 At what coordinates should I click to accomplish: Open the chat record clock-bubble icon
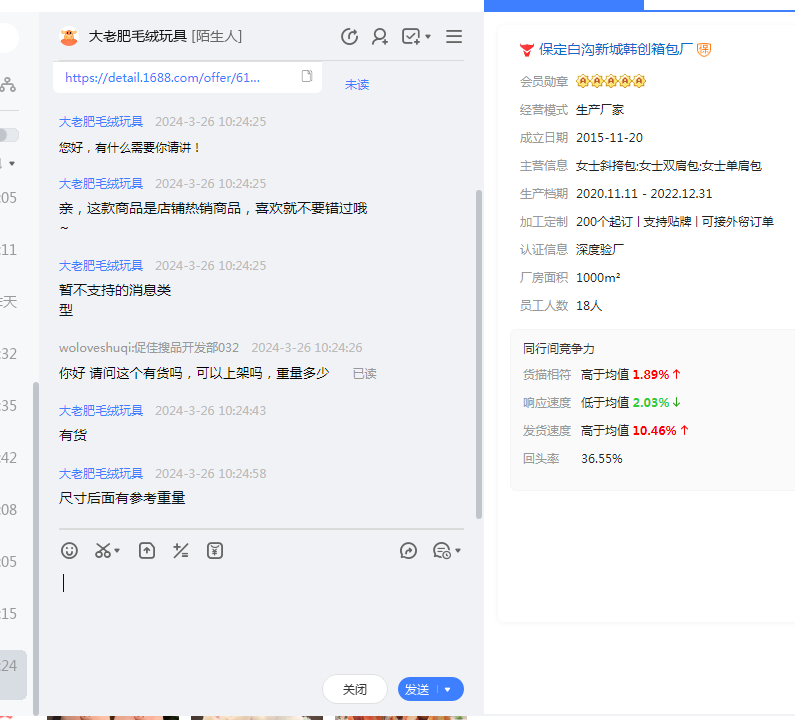point(442,551)
